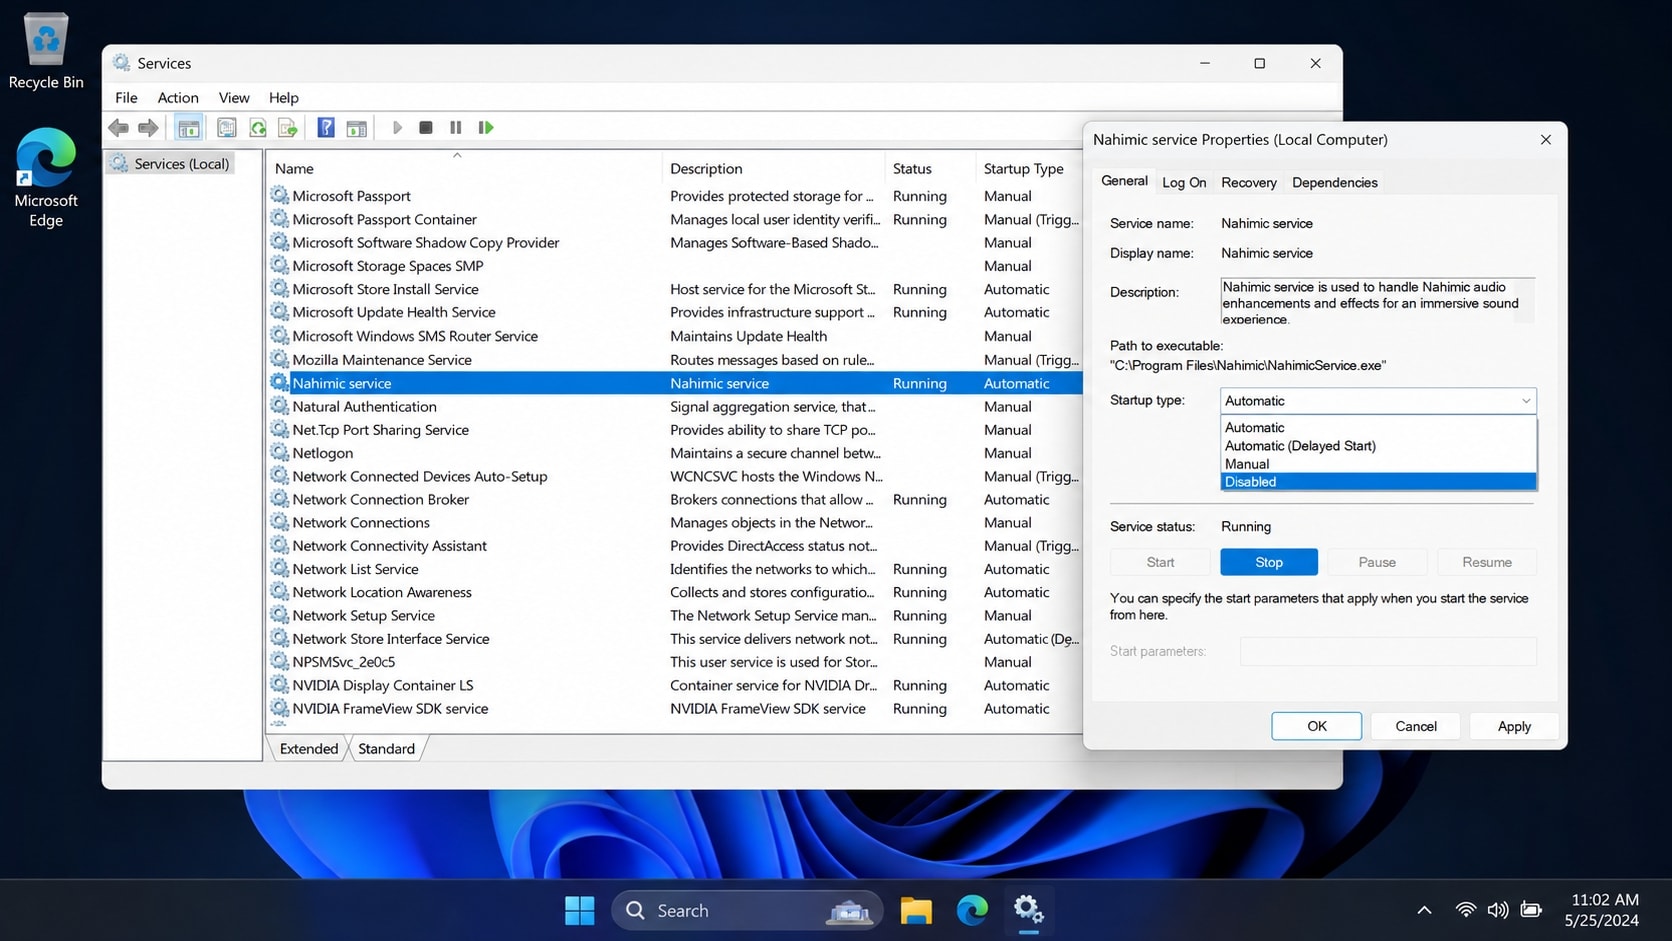Toggle Show/Hide Action Pane toolbar icon

coord(356,127)
